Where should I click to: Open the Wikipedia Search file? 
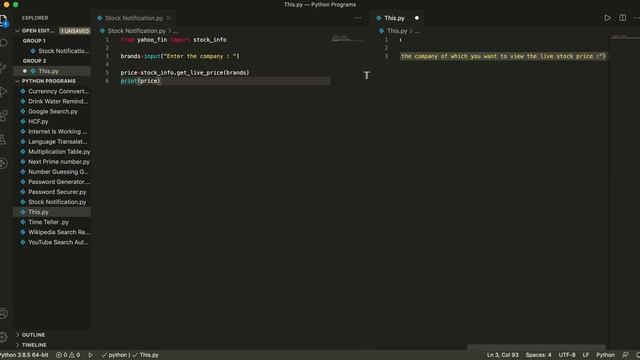59,232
